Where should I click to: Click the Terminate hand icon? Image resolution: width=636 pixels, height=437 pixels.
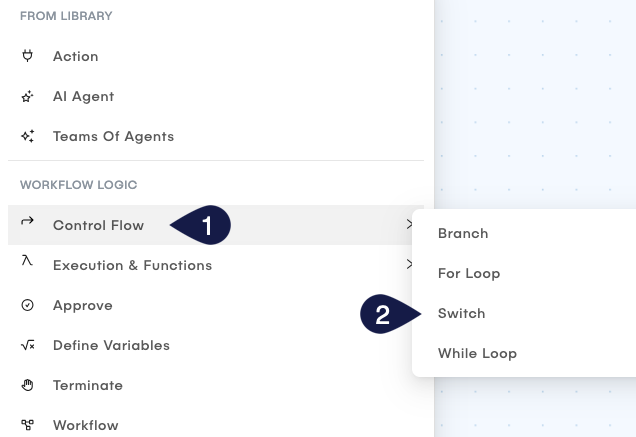[x=28, y=385]
